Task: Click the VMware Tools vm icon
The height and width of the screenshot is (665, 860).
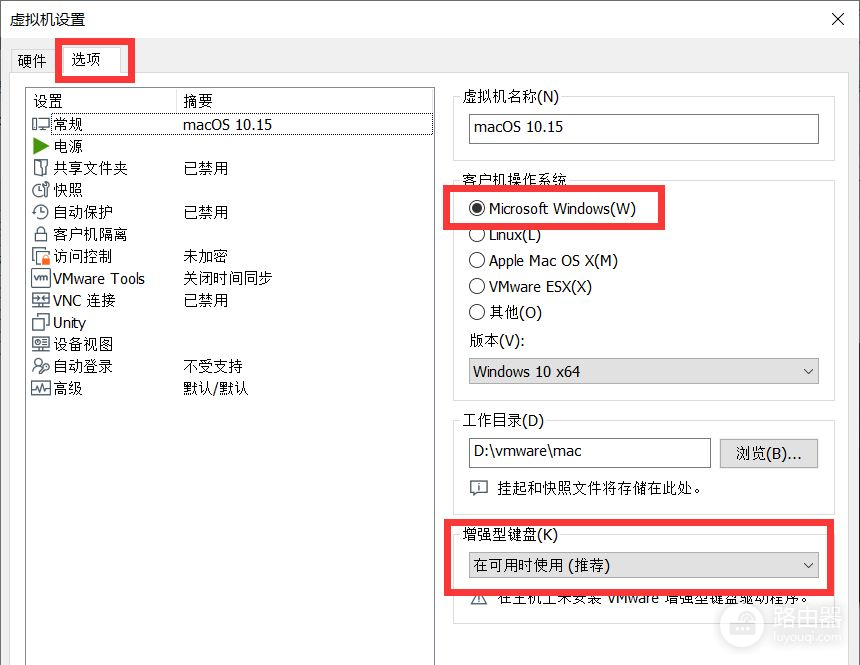Action: point(41,278)
